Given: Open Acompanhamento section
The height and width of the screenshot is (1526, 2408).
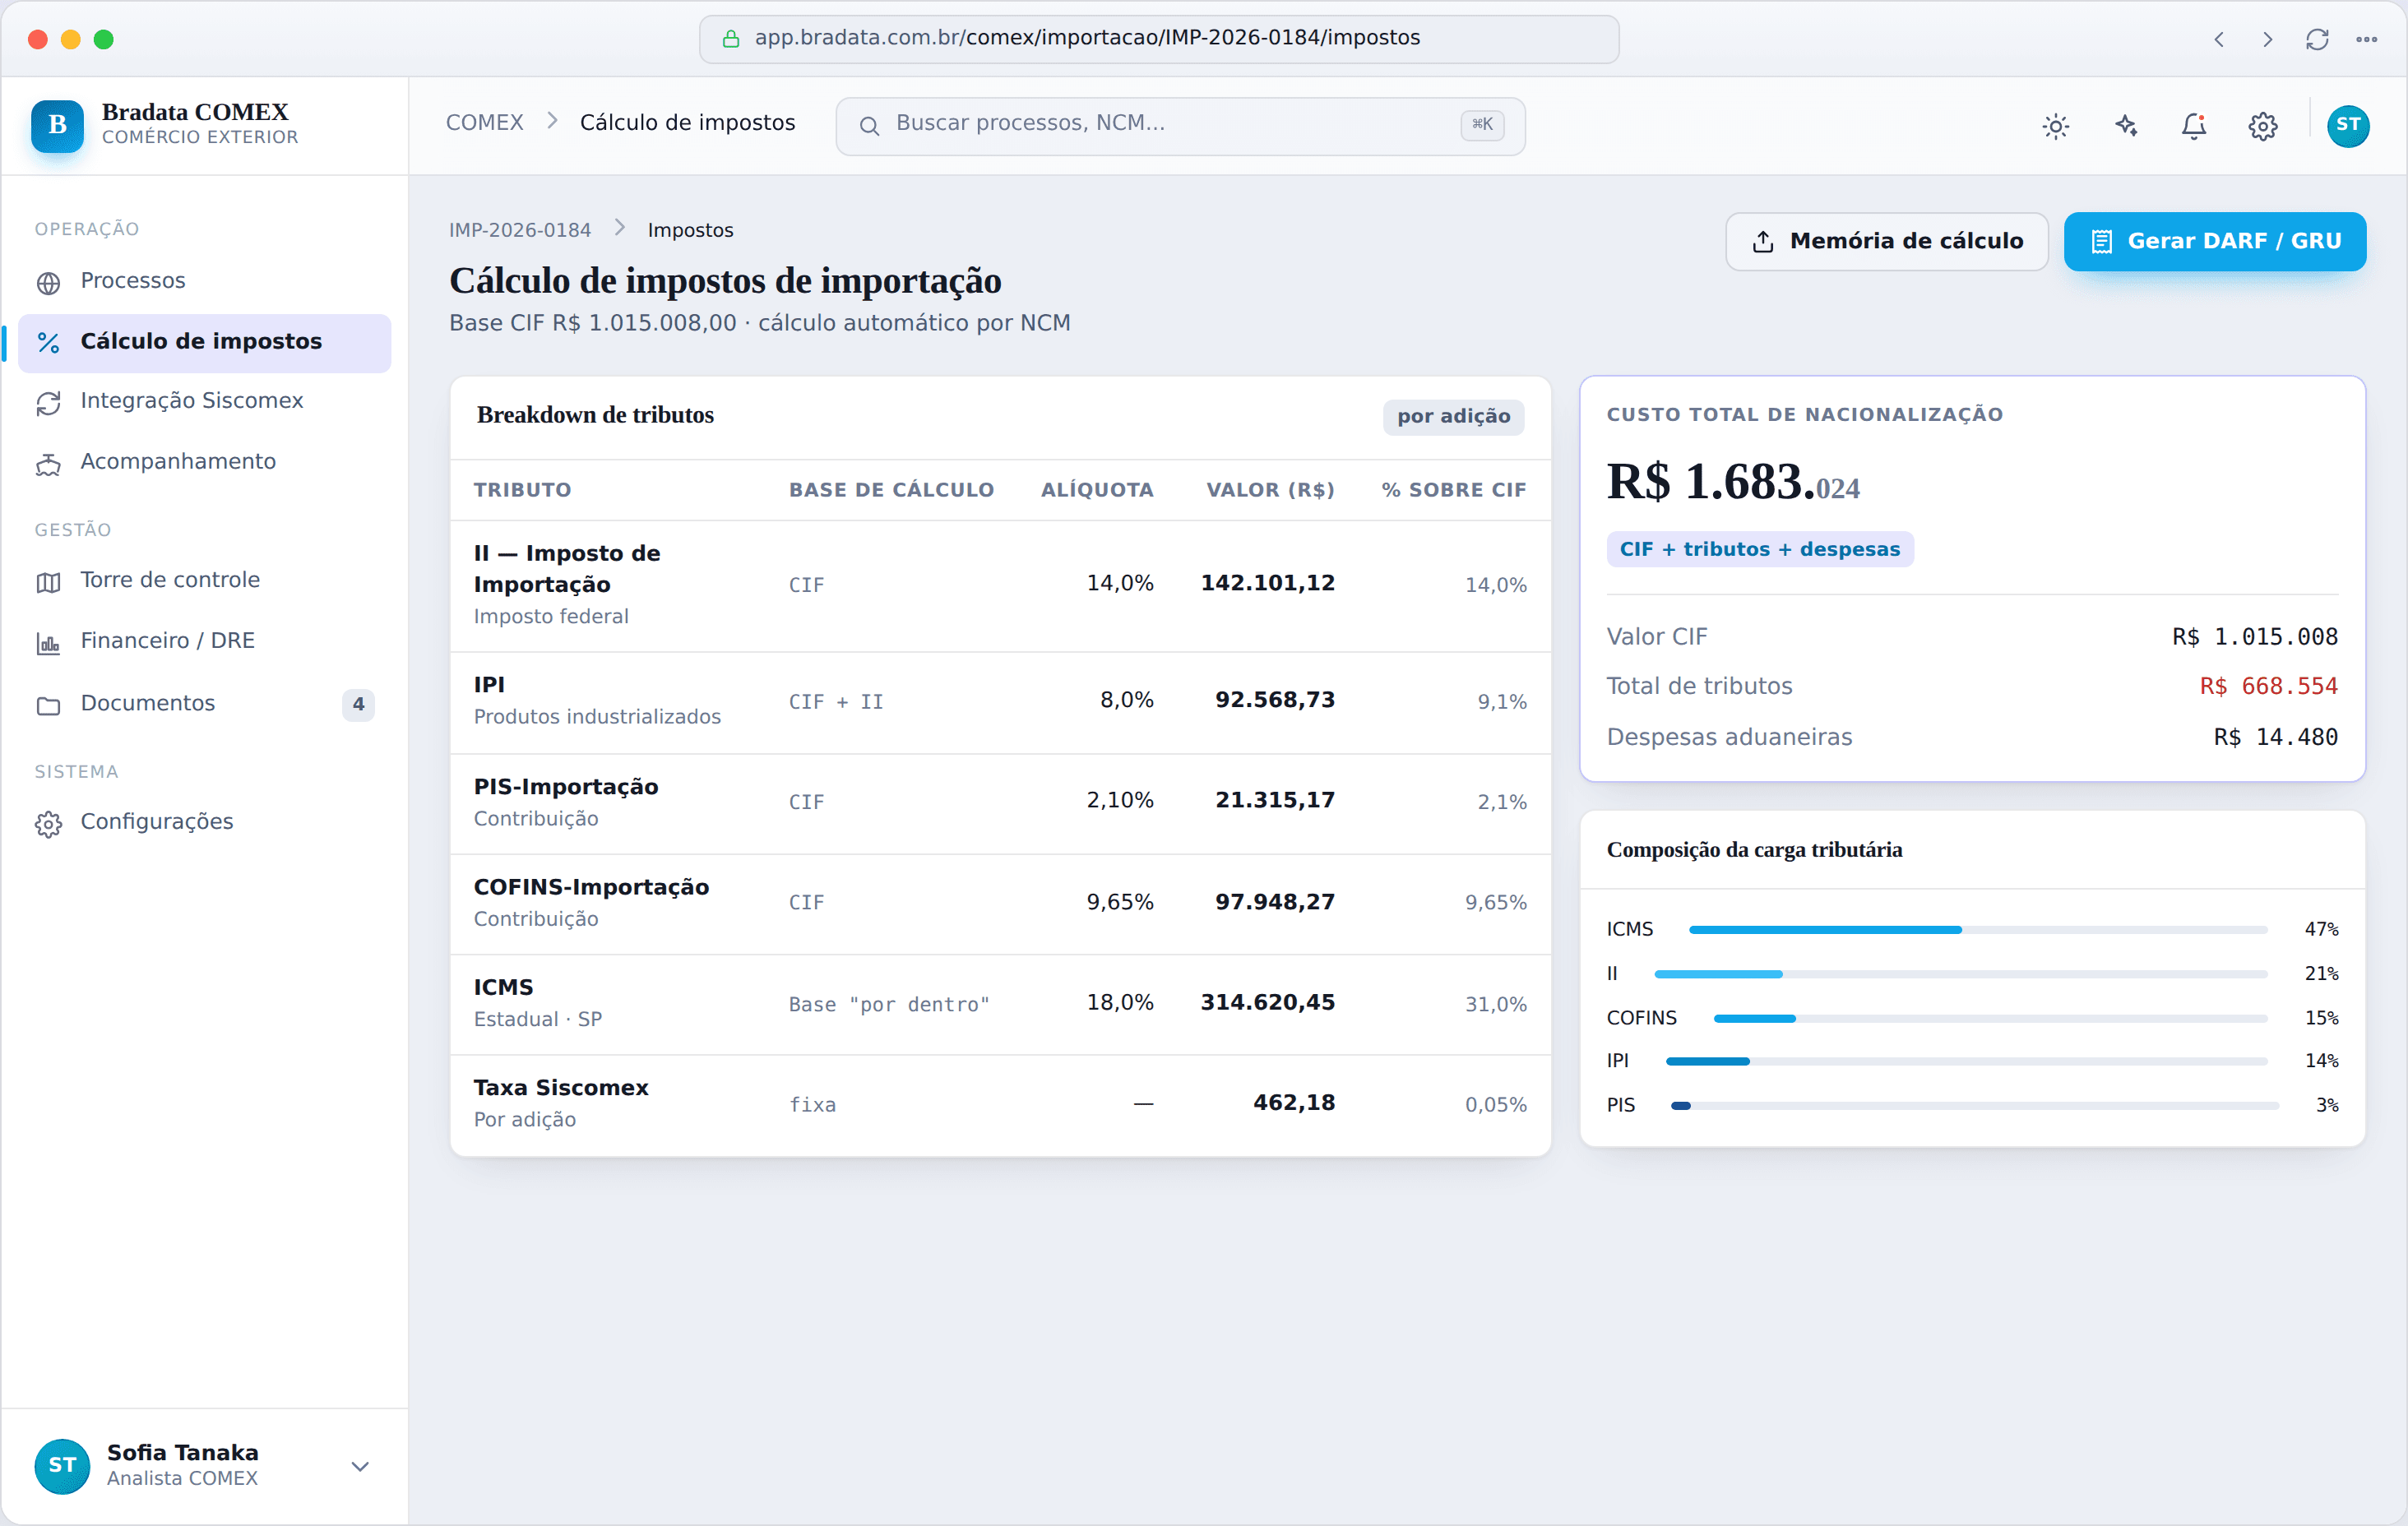Looking at the screenshot, I should click(x=204, y=463).
